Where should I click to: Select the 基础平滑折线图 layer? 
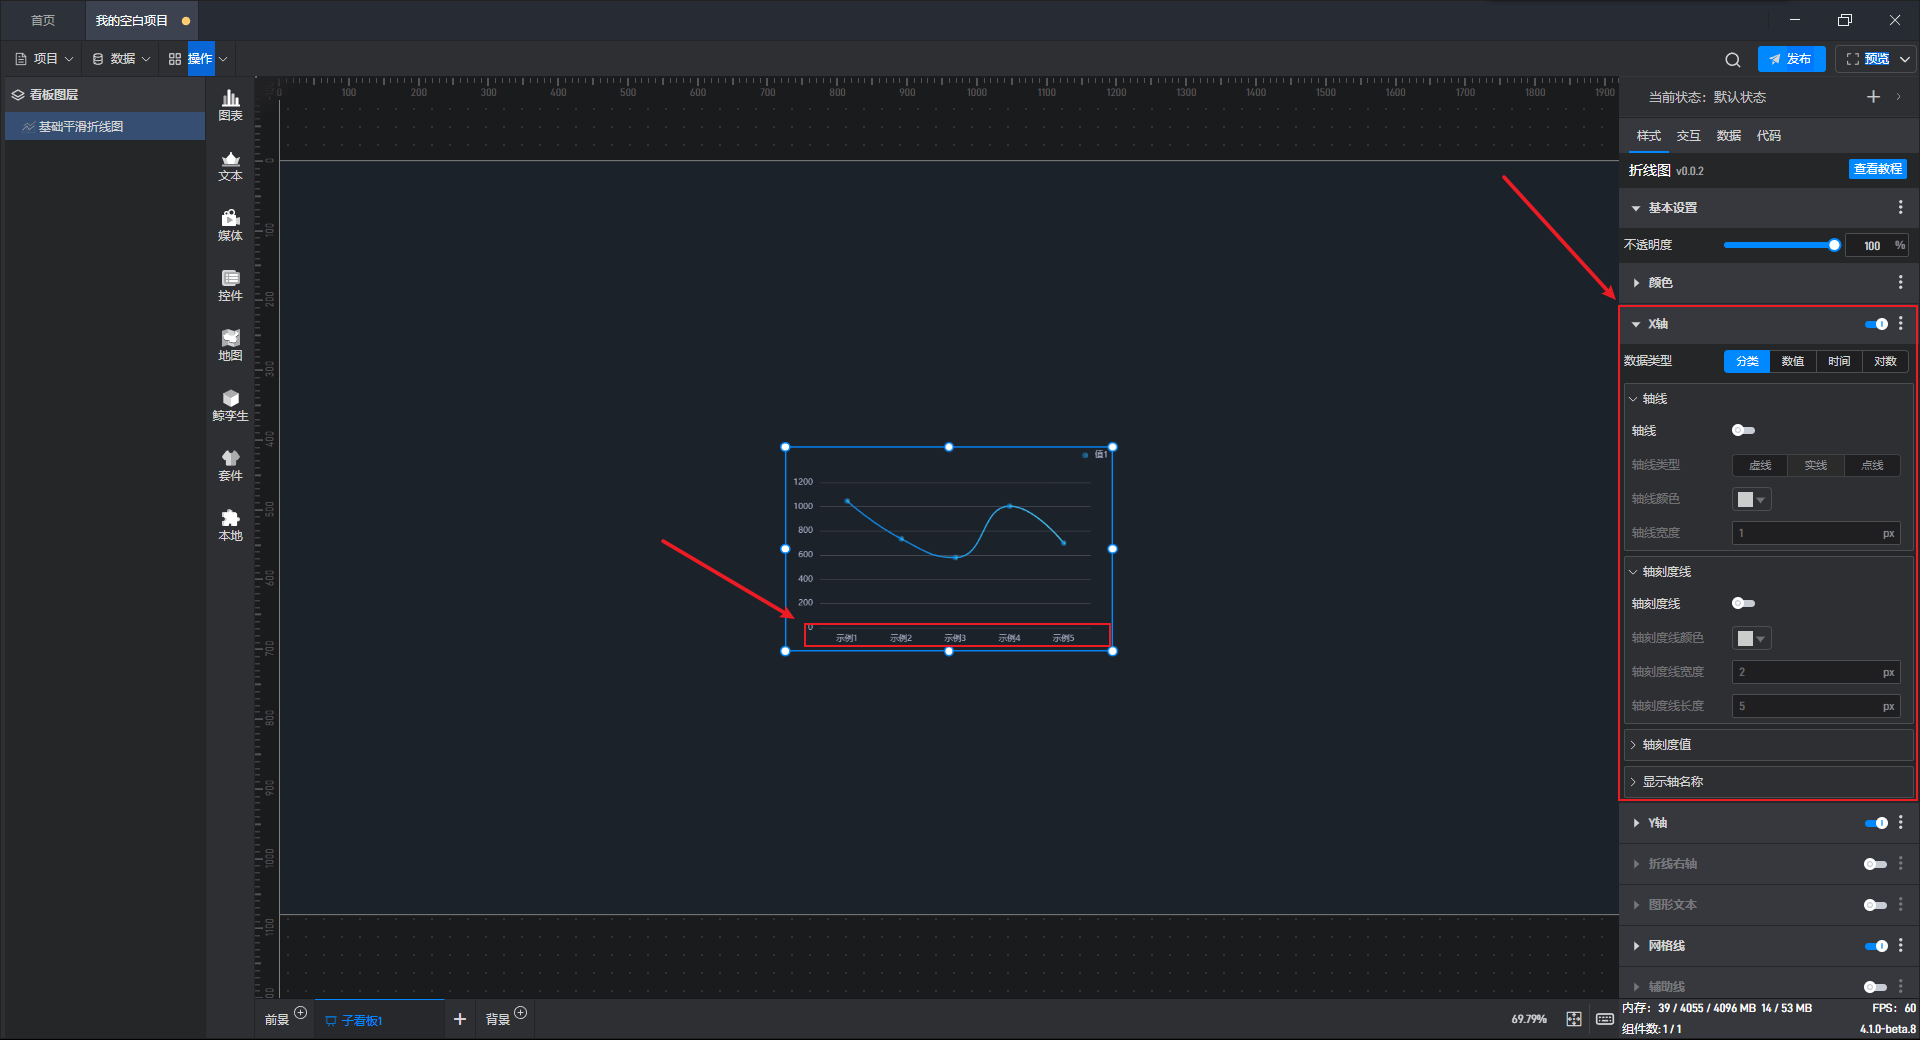(105, 127)
